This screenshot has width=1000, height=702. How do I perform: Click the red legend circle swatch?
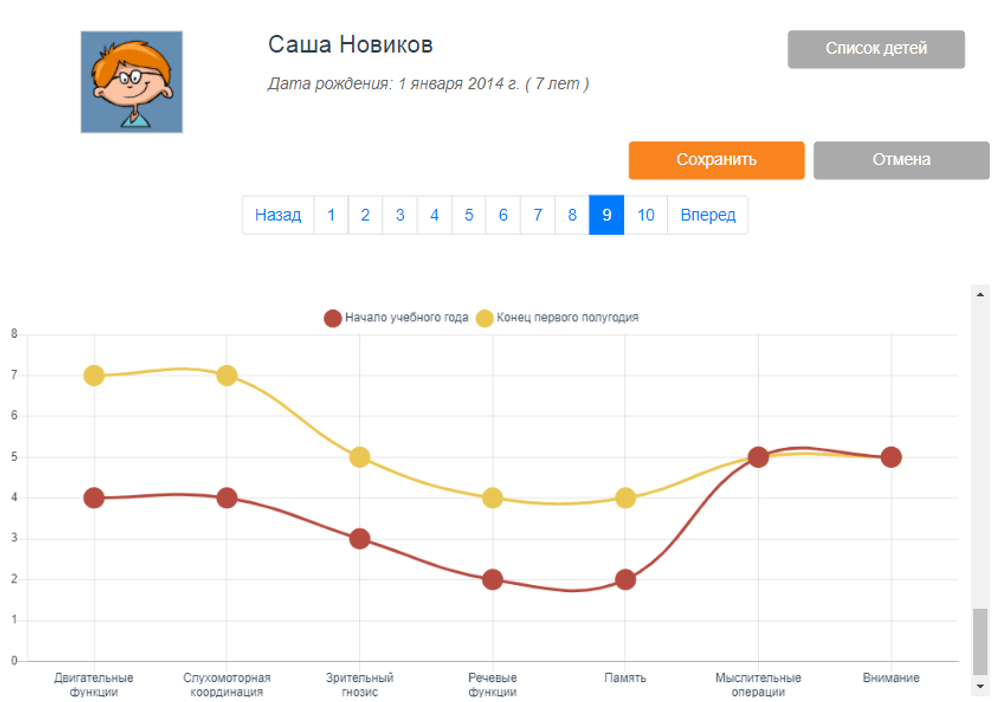tap(333, 318)
